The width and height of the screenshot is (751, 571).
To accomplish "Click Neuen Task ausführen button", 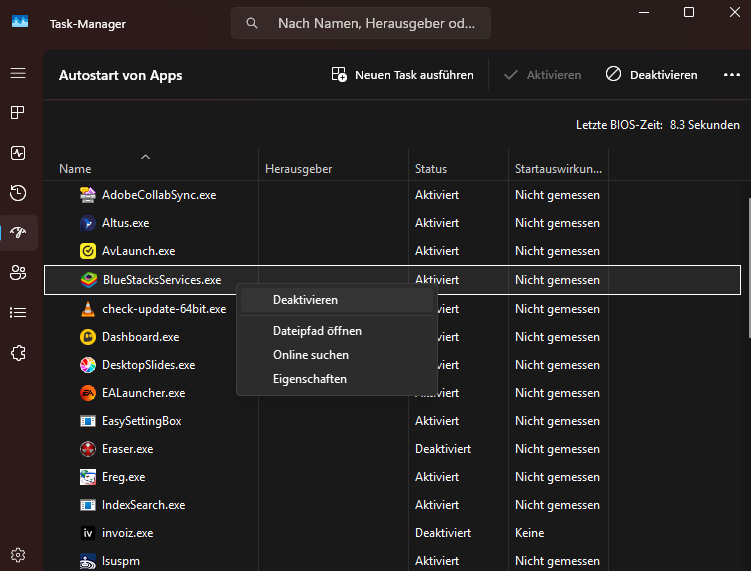I will point(402,75).
